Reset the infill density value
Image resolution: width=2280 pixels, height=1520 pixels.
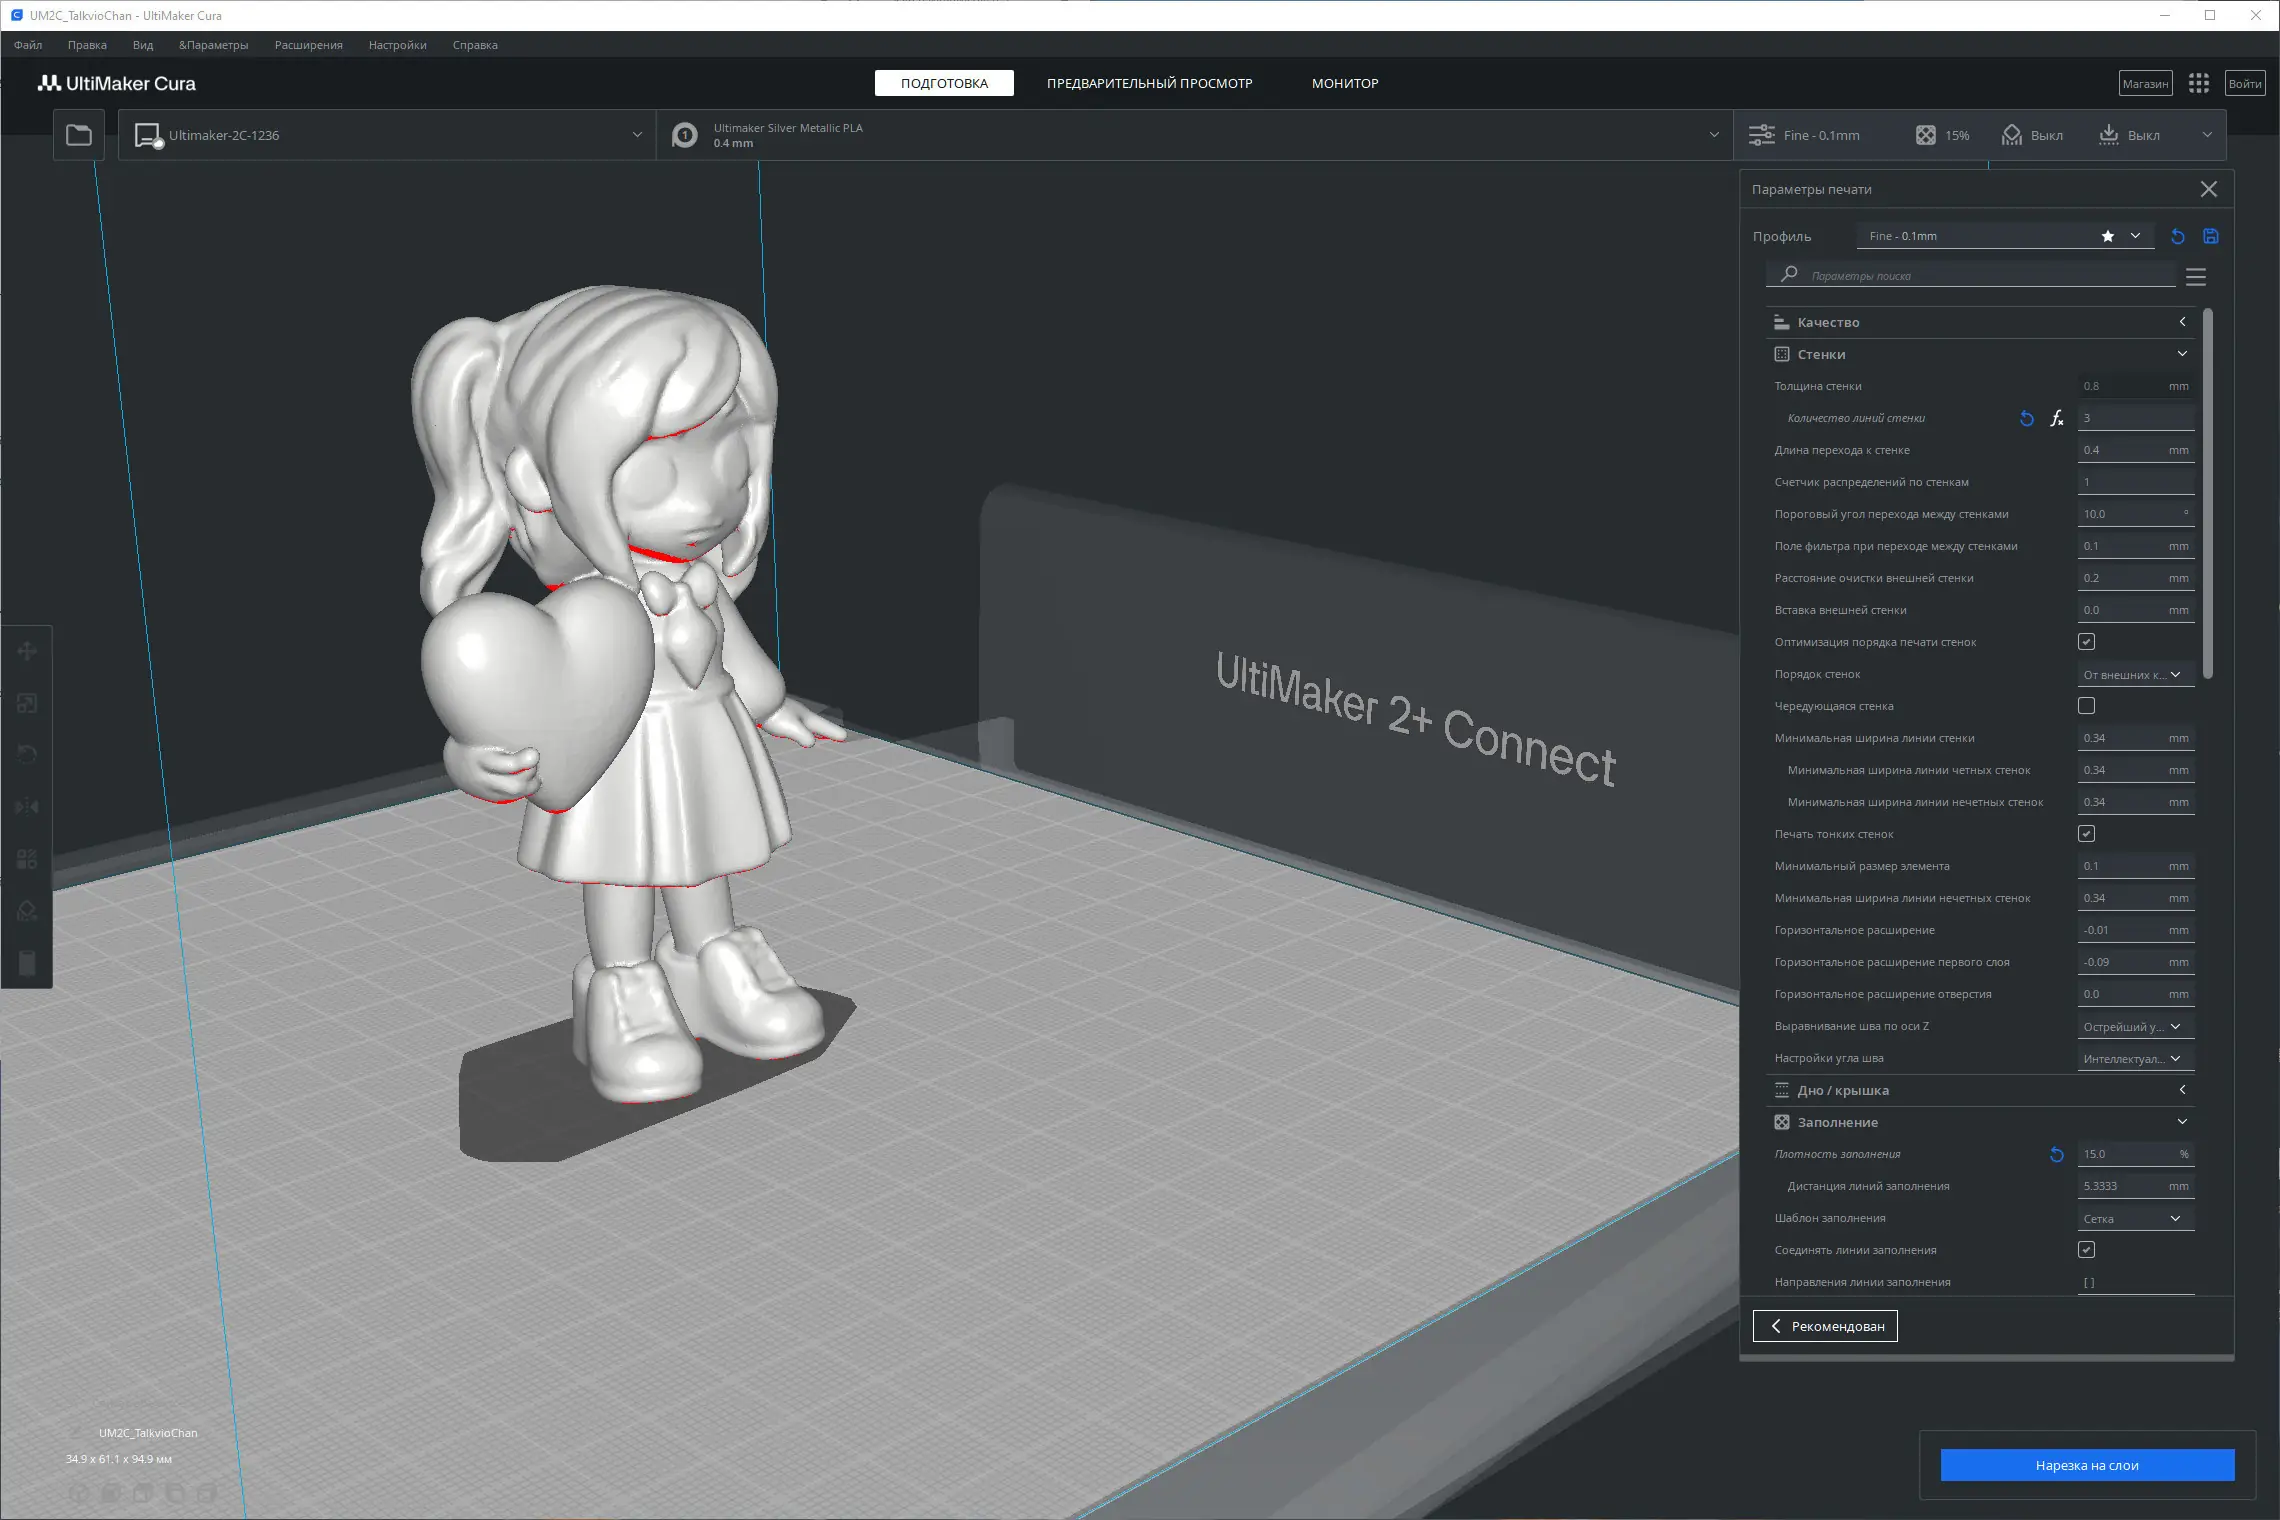point(2056,1155)
